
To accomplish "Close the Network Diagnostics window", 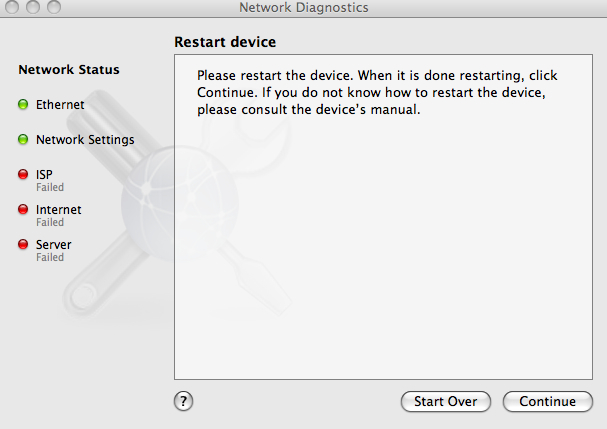I will pos(12,7).
